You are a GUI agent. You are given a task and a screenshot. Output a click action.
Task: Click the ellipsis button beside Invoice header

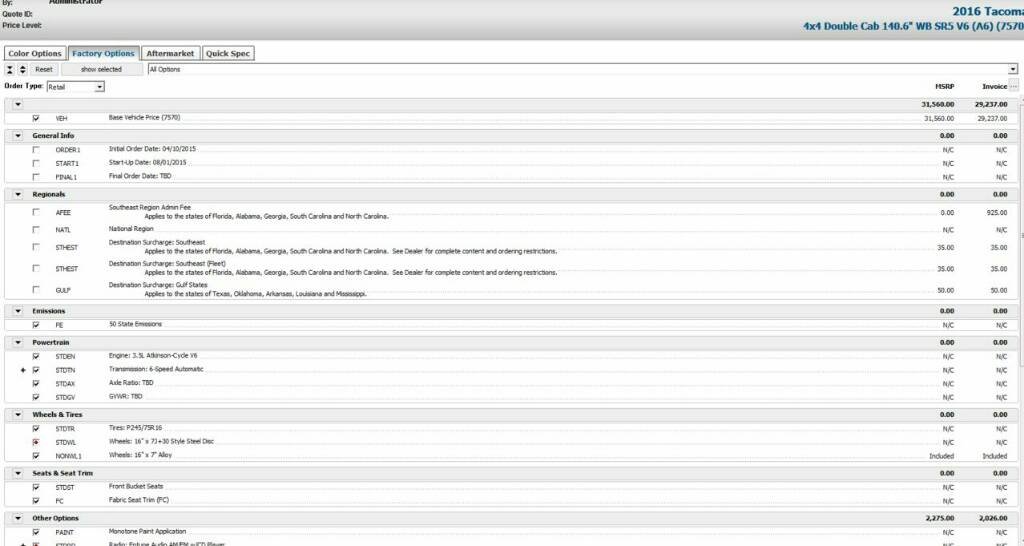[x=1014, y=86]
